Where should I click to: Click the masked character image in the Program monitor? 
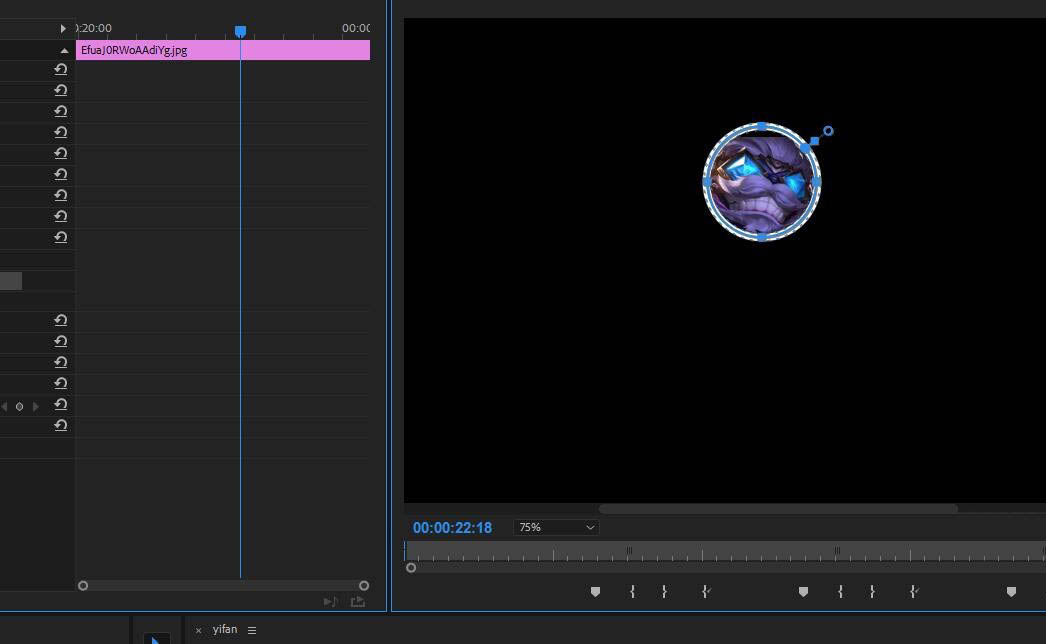coord(762,182)
